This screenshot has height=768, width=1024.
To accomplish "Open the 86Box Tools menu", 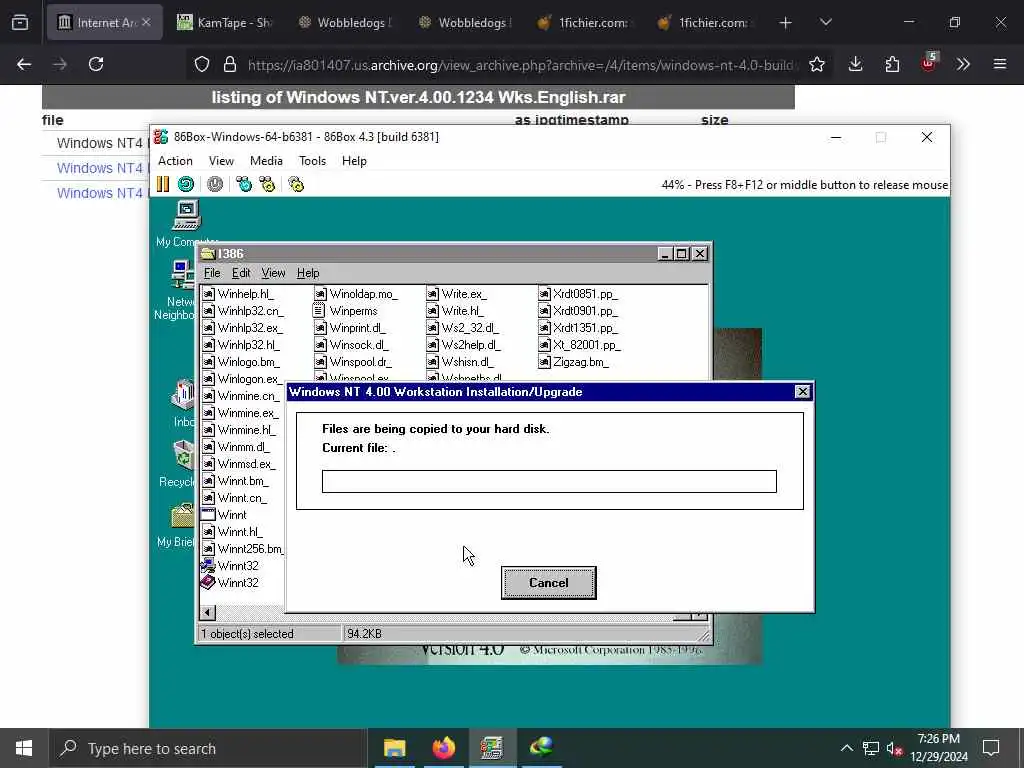I will (312, 161).
